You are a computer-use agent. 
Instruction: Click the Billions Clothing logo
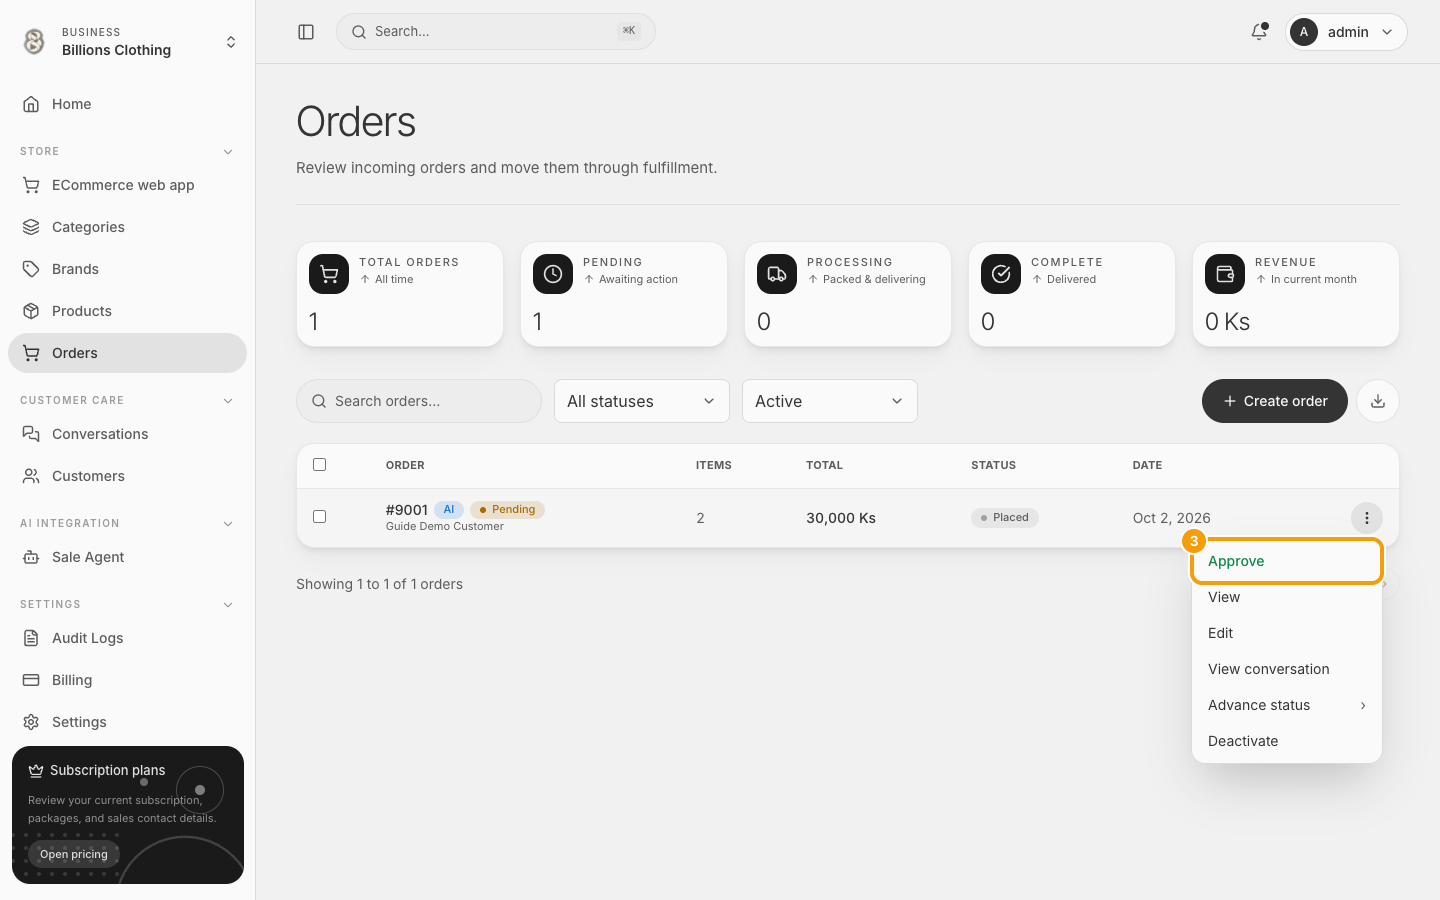click(x=35, y=41)
